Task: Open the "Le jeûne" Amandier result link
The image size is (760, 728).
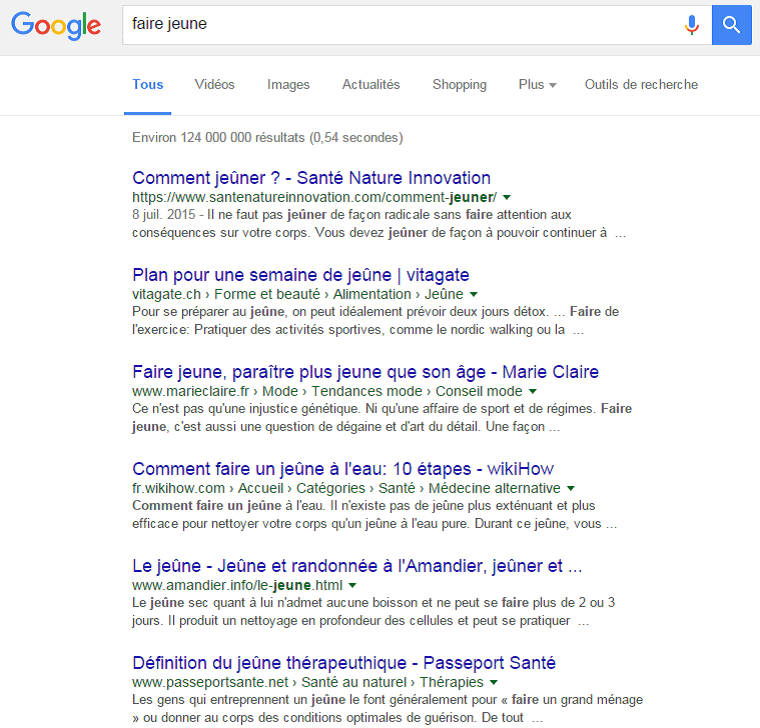Action: click(x=356, y=566)
